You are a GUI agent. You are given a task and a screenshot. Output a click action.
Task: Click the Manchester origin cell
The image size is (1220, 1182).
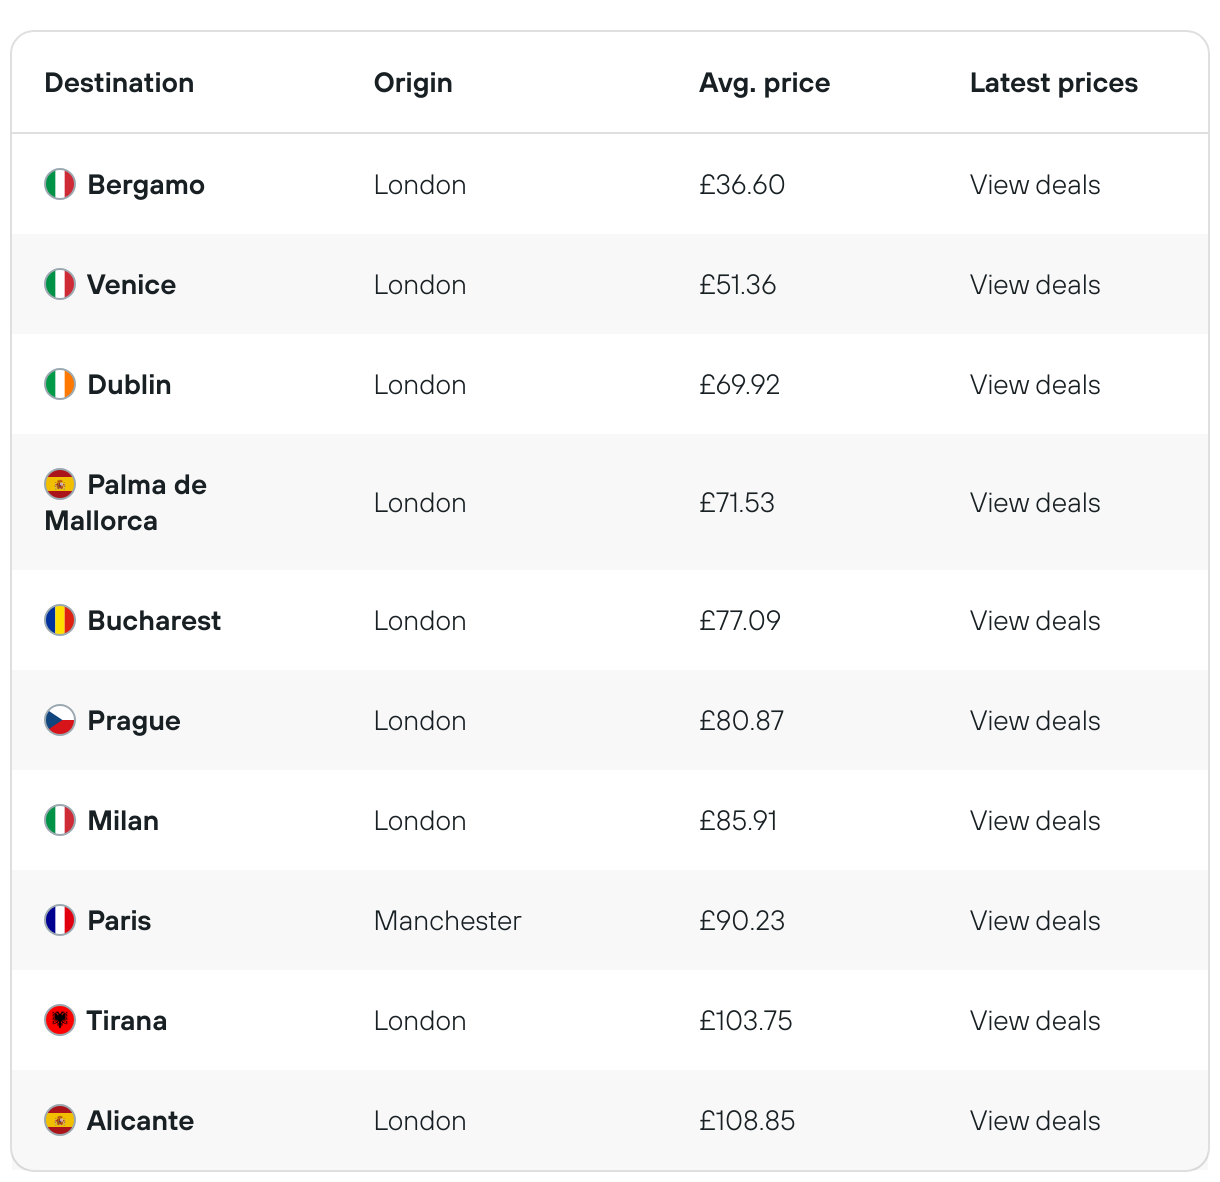pos(447,921)
